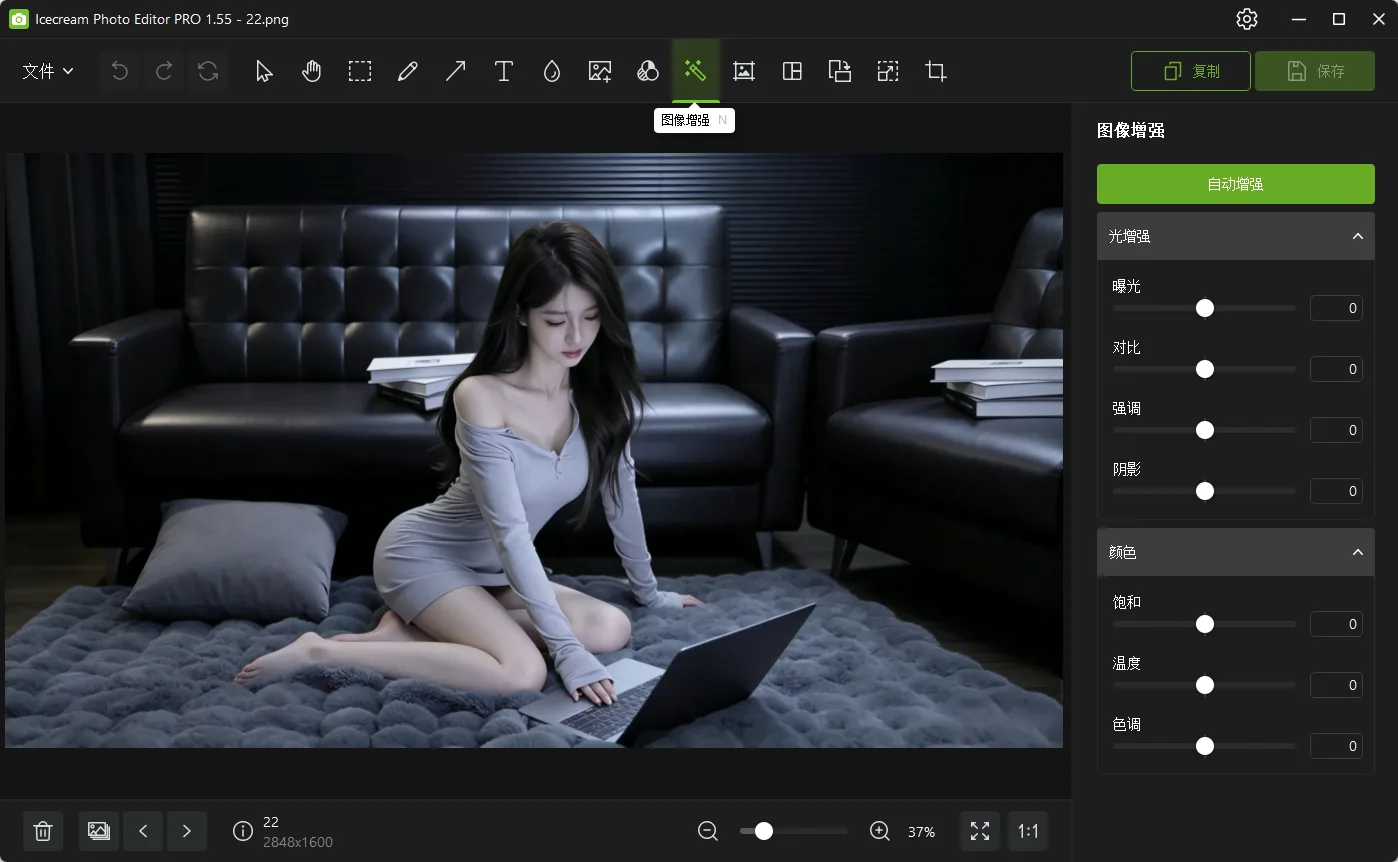Screen dimensions: 1398x862
Task: Zoom out with the minus magnifier
Action: pyautogui.click(x=708, y=831)
